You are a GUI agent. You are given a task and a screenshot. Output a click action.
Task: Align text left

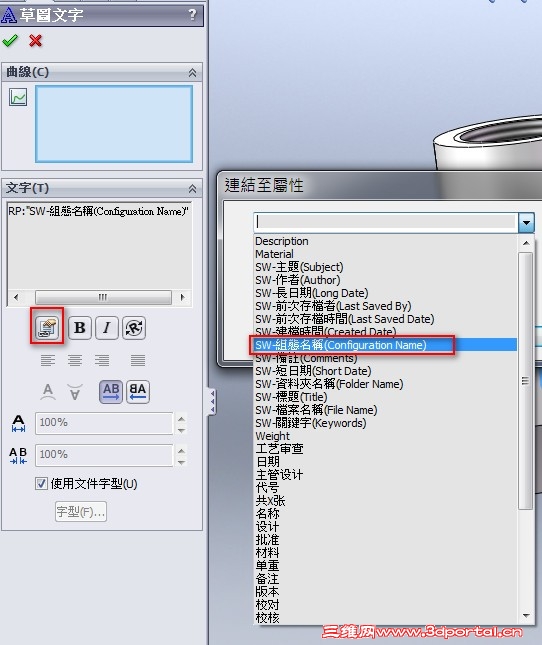coord(48,360)
